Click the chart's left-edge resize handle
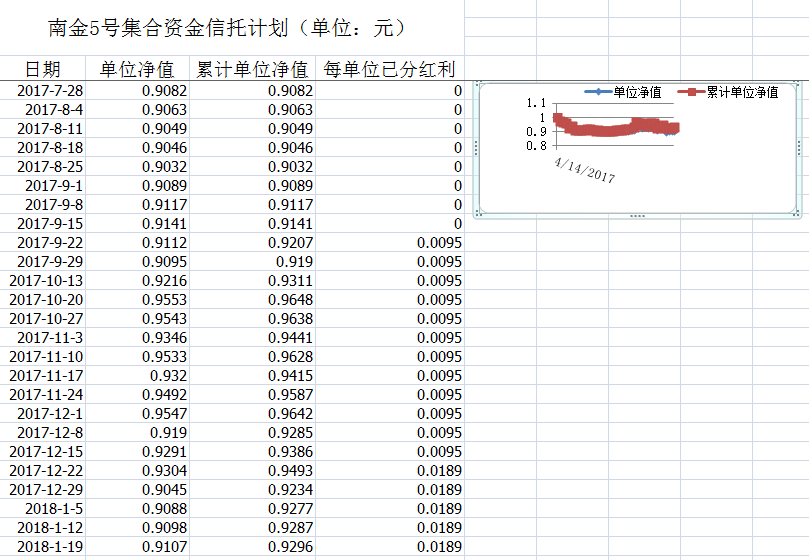The height and width of the screenshot is (560, 809). click(475, 148)
